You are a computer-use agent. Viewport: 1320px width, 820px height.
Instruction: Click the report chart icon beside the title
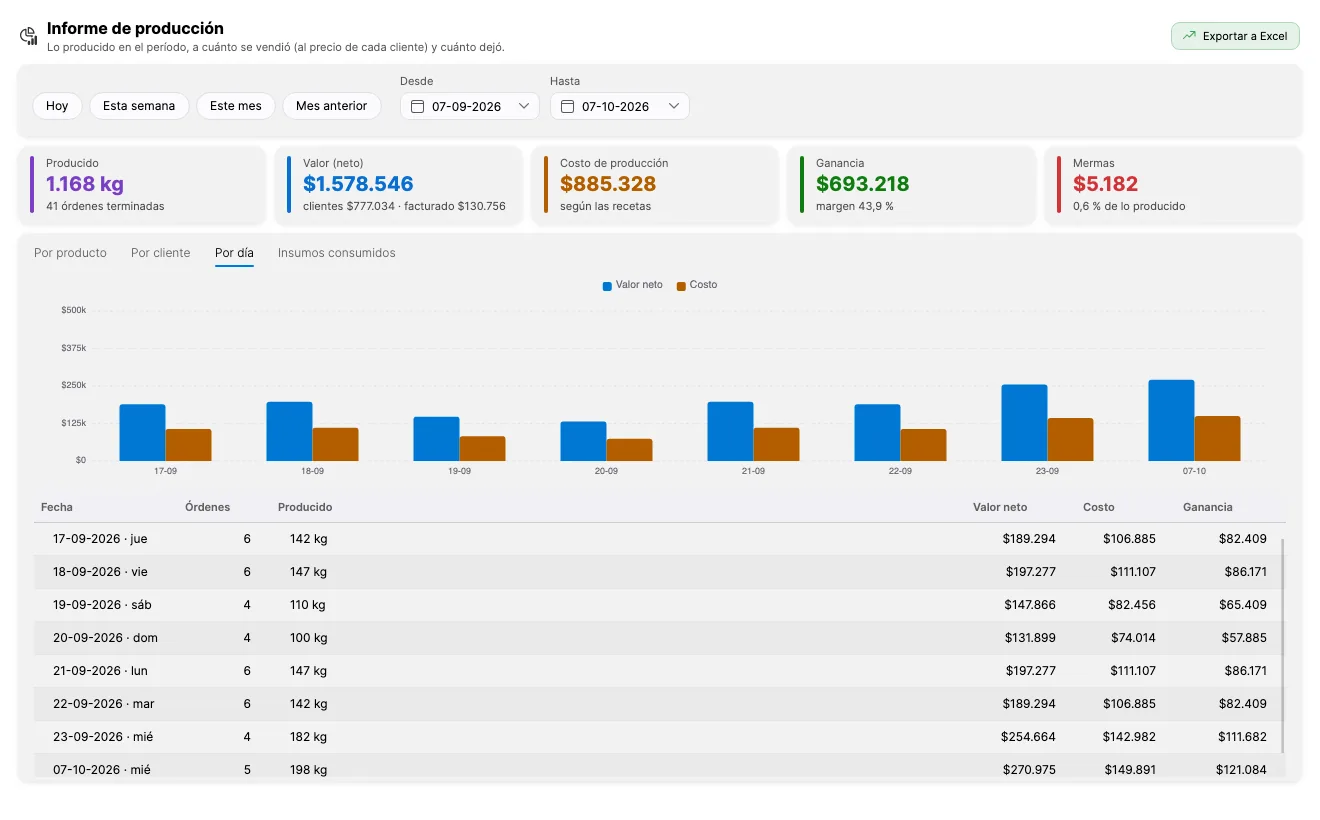tap(29, 36)
